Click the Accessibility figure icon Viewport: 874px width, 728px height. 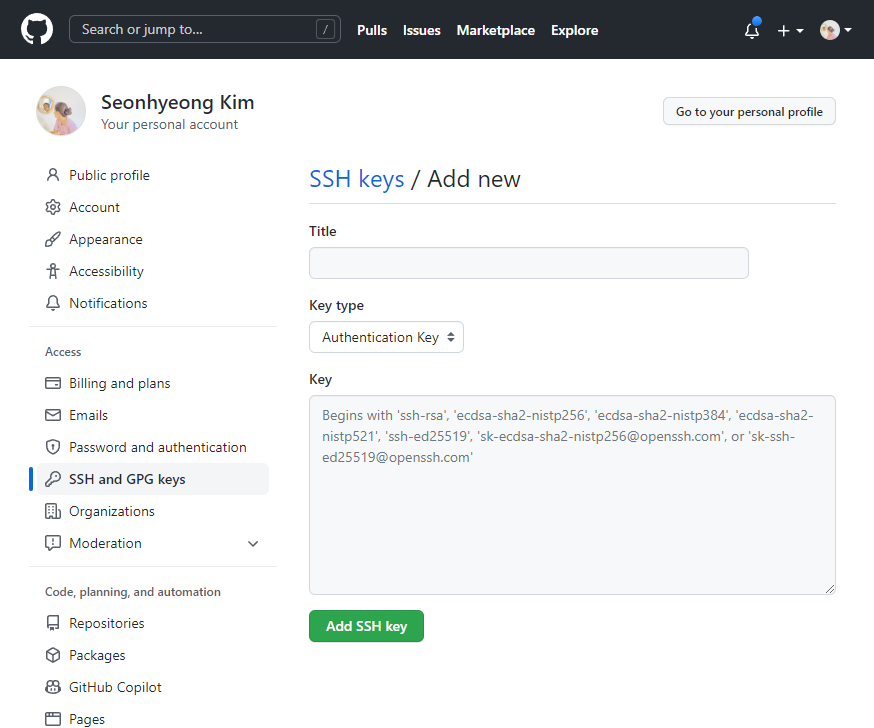pos(53,271)
